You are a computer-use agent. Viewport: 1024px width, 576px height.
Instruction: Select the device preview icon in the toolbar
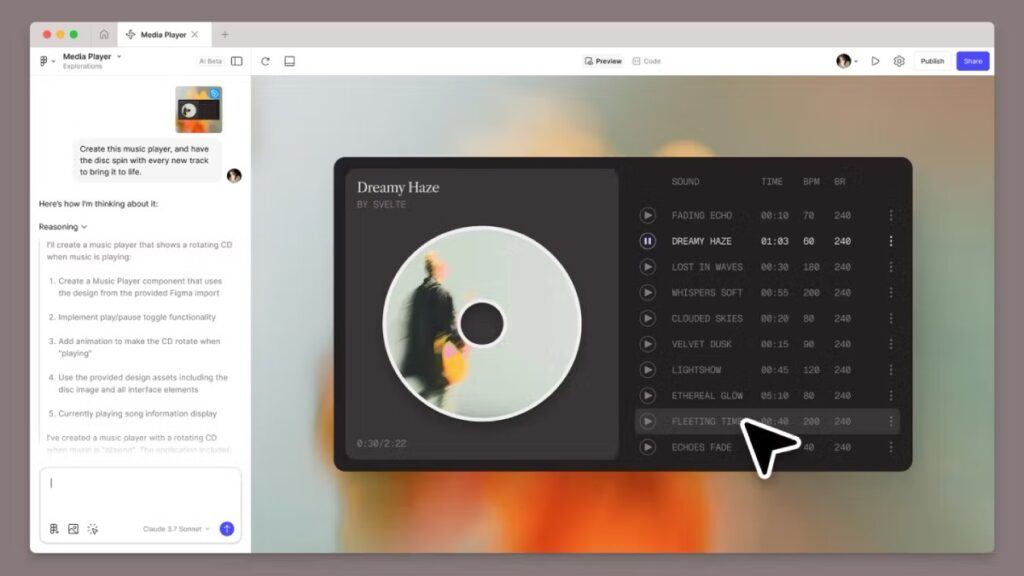[x=289, y=61]
